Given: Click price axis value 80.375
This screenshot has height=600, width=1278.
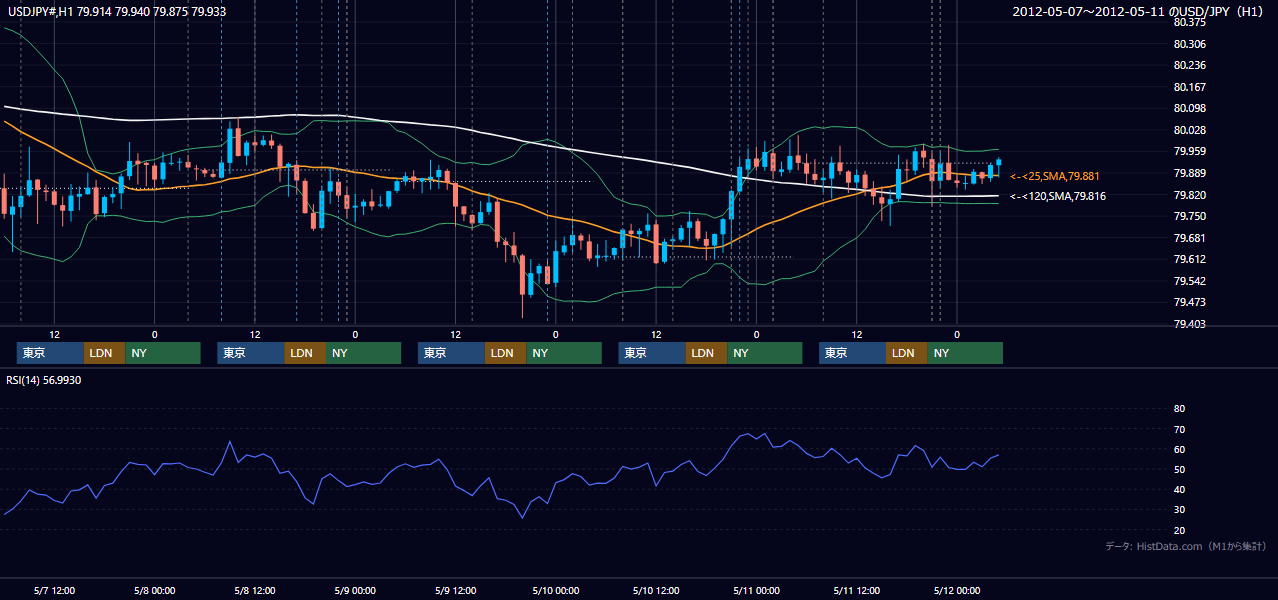Looking at the screenshot, I should (x=1189, y=22).
